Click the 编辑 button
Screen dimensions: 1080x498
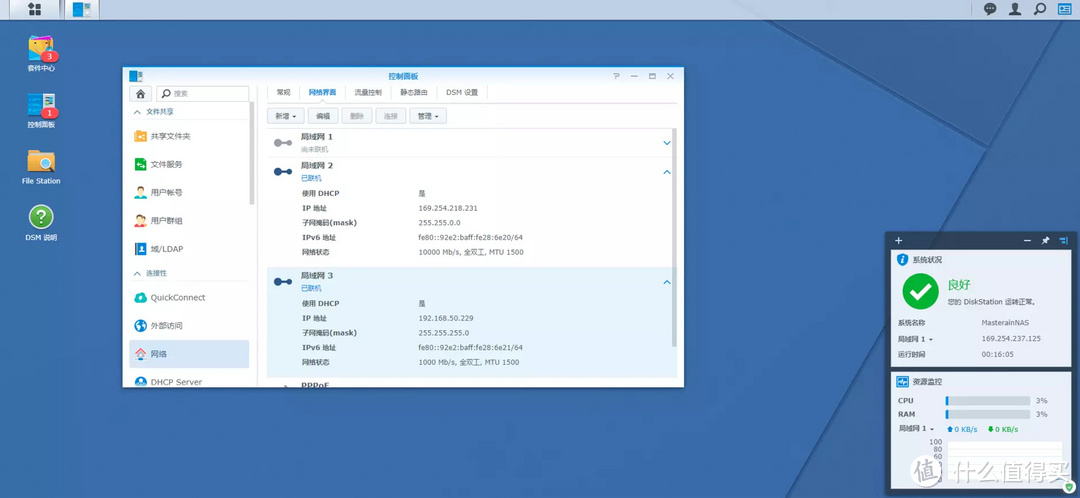coord(323,116)
